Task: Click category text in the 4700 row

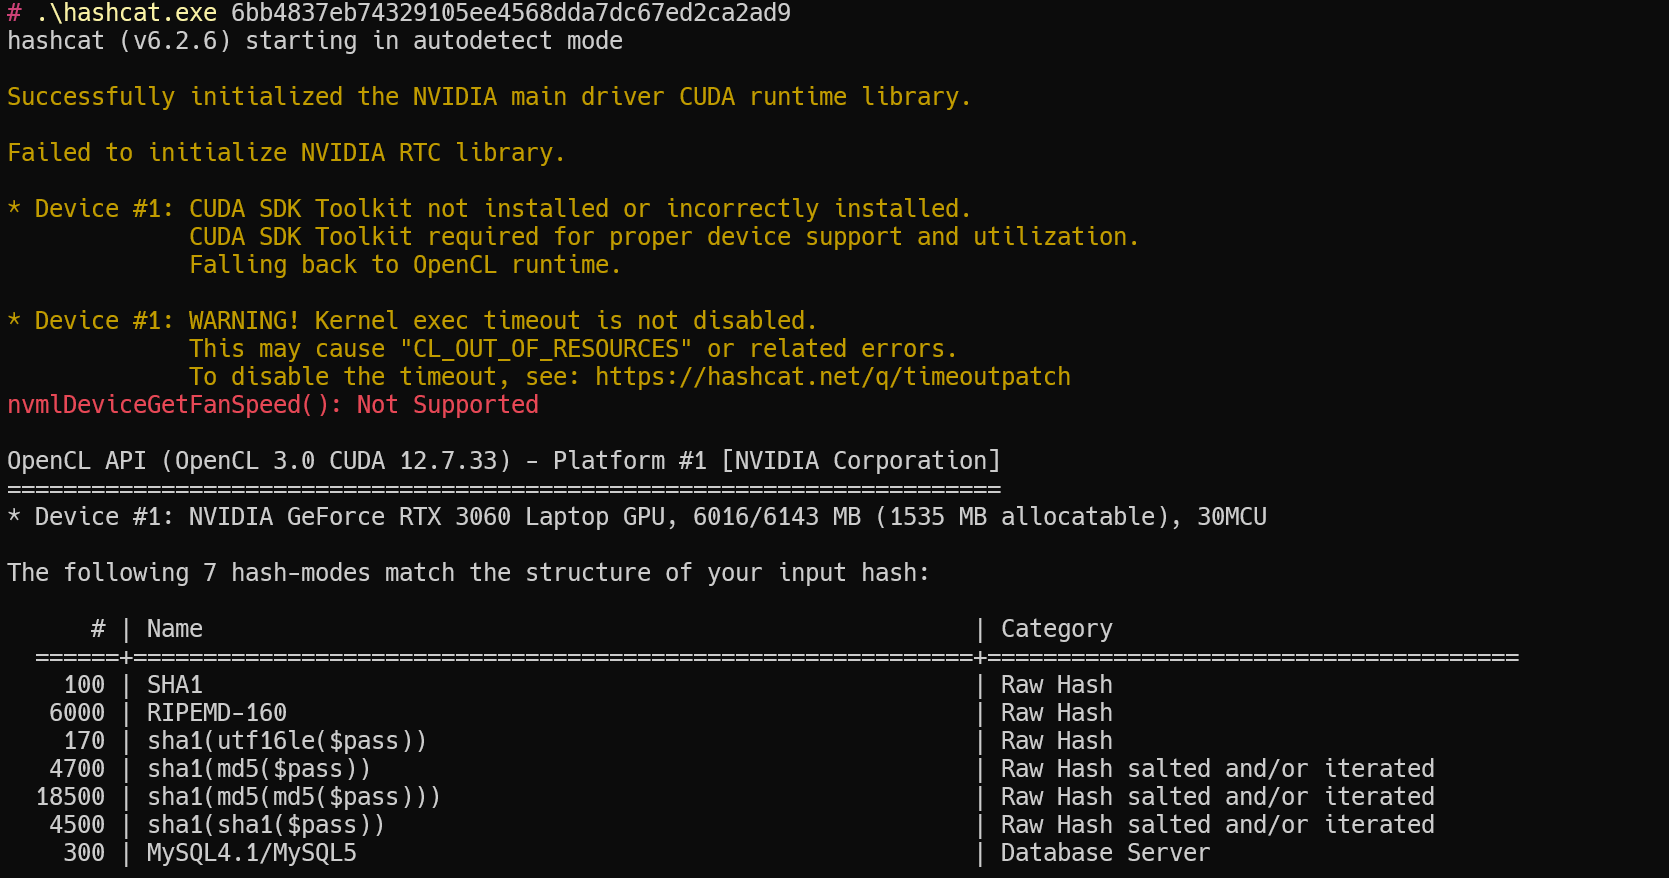Action: pyautogui.click(x=1218, y=769)
